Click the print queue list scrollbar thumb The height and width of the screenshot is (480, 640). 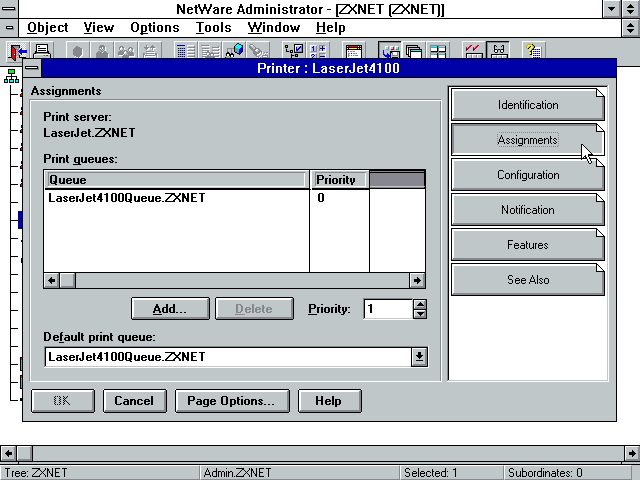tap(67, 280)
